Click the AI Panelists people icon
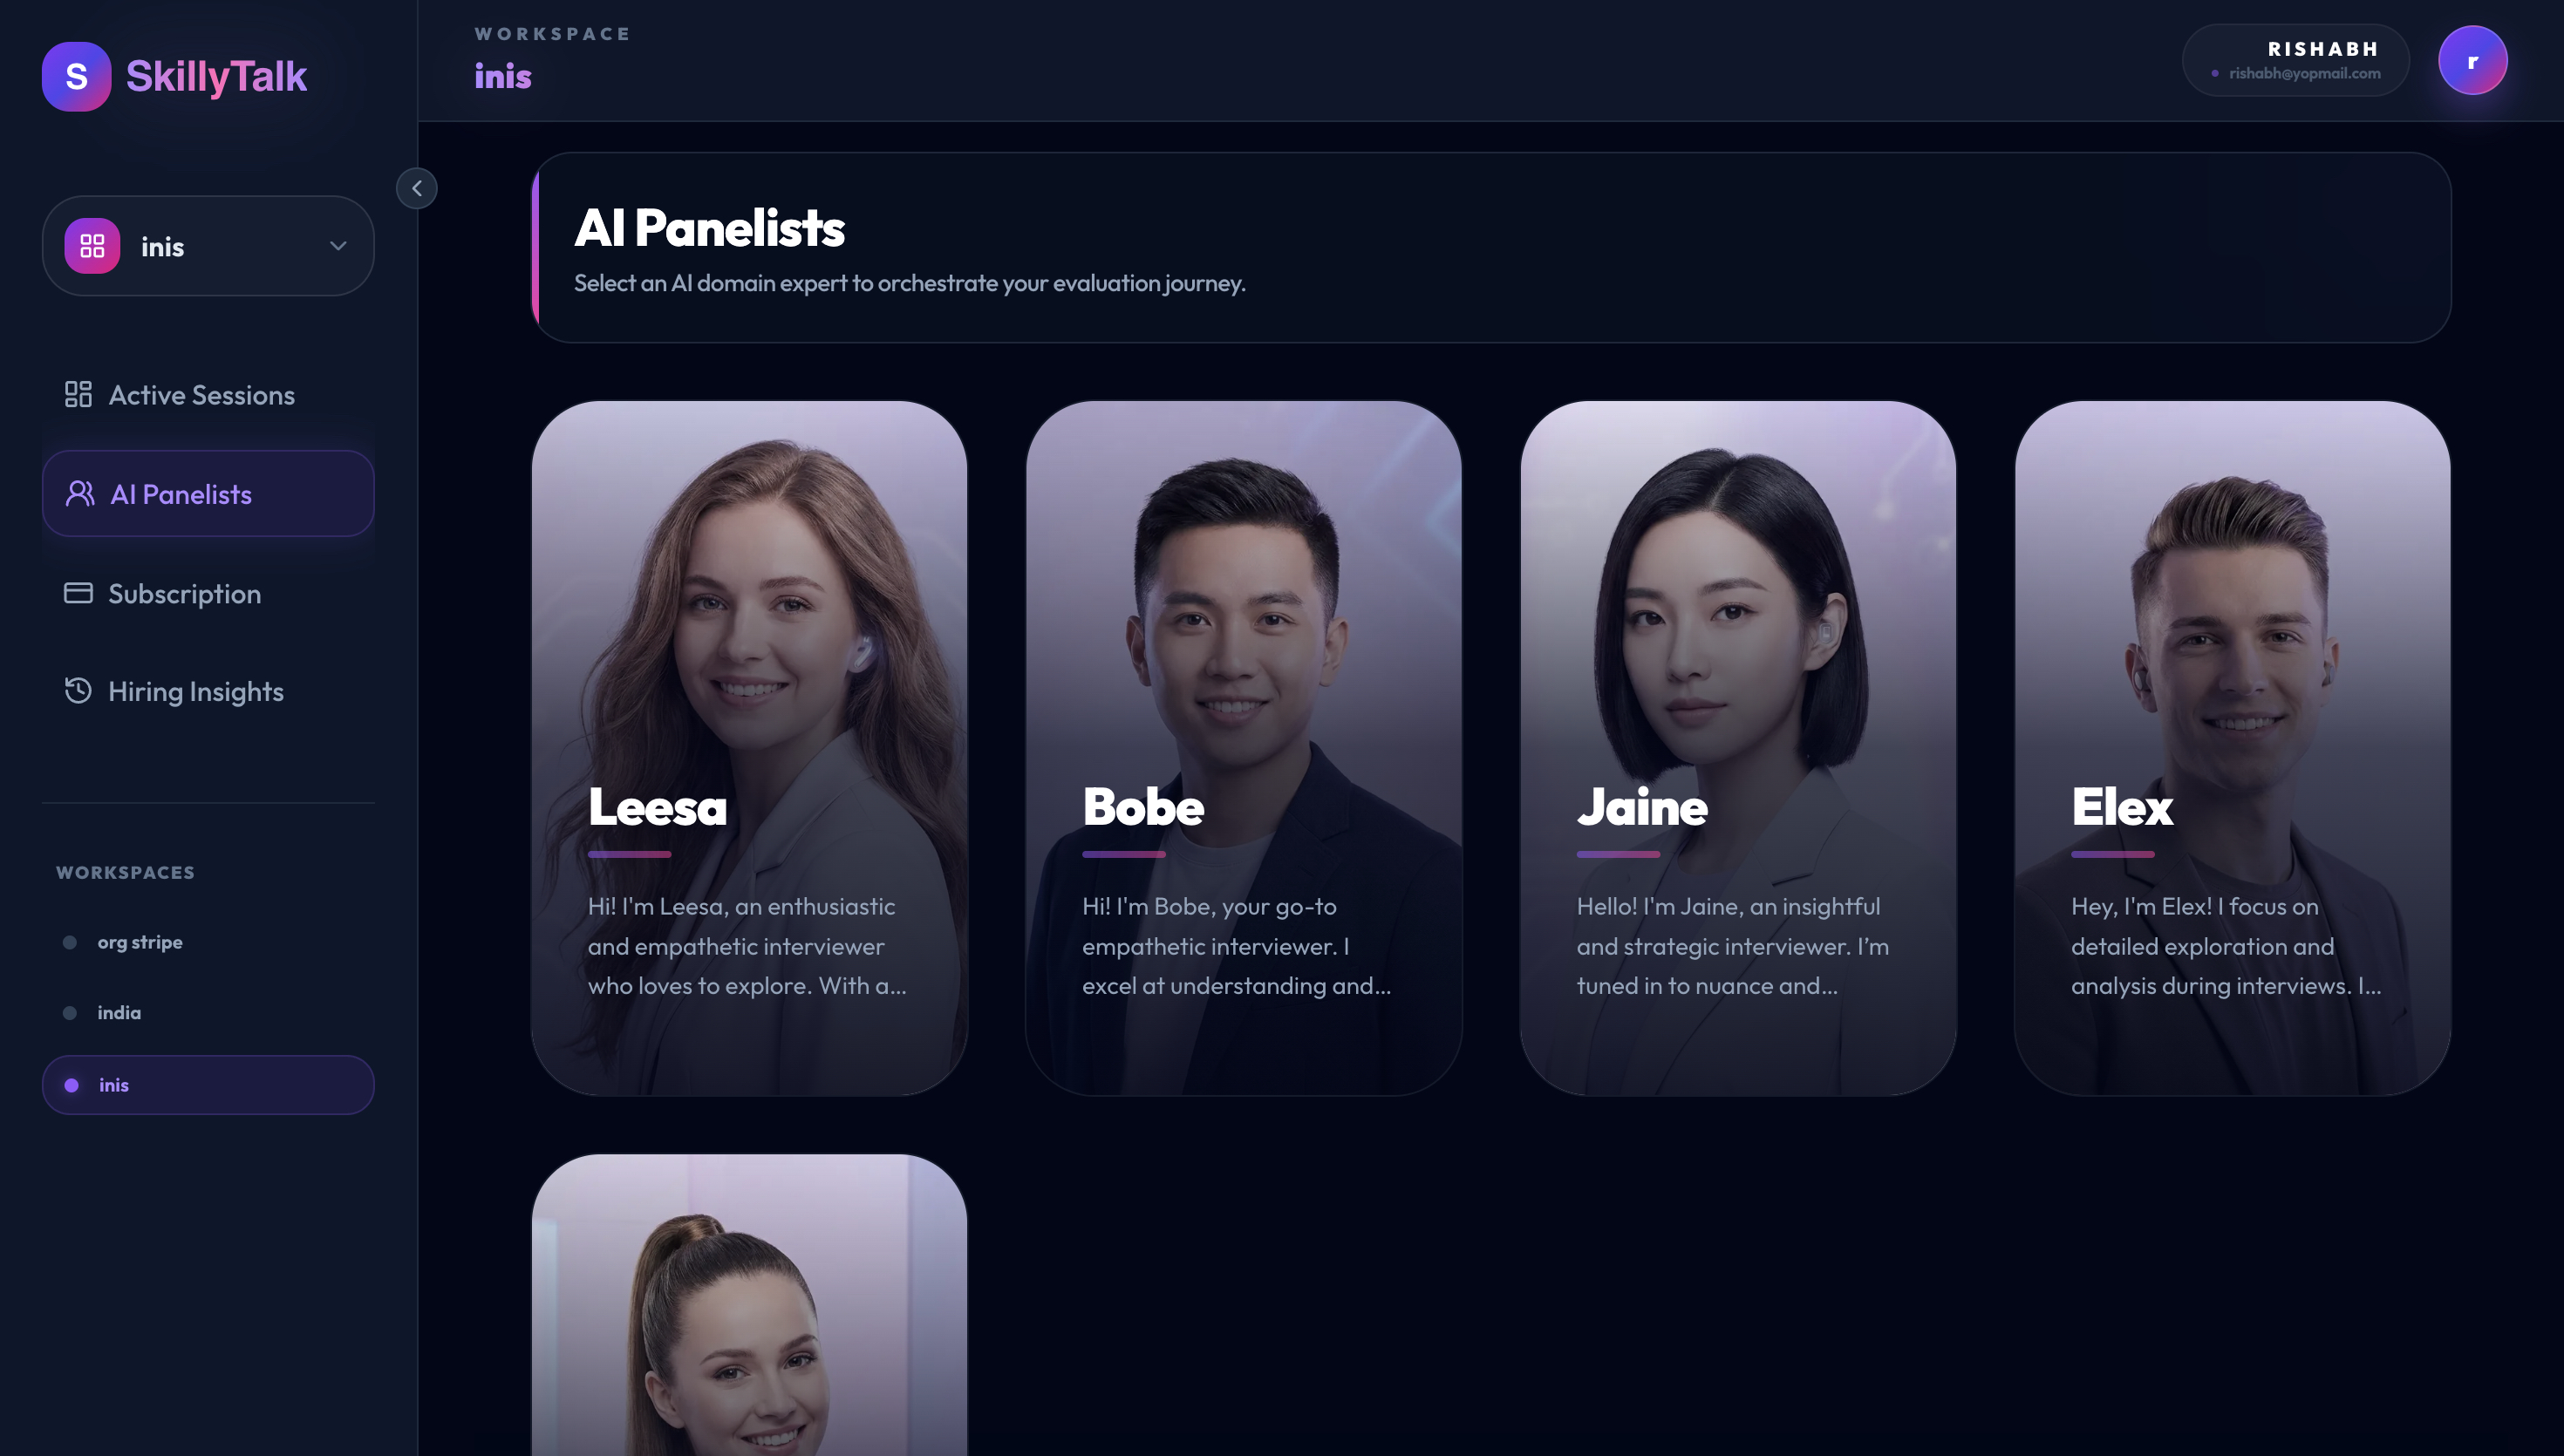 click(80, 493)
